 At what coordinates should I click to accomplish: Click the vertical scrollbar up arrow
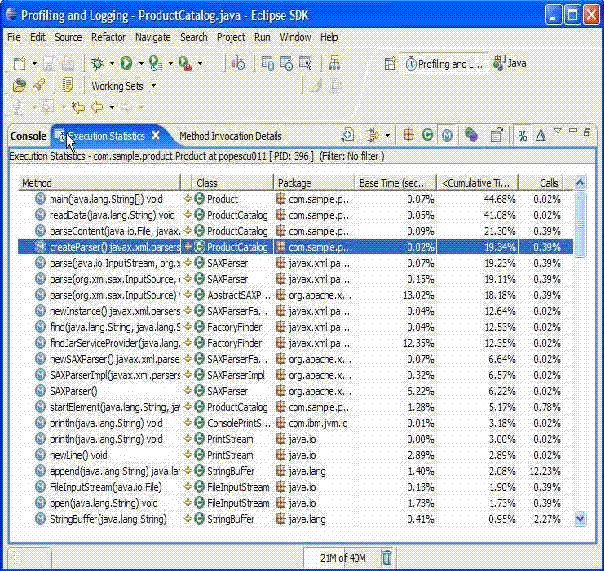[581, 196]
